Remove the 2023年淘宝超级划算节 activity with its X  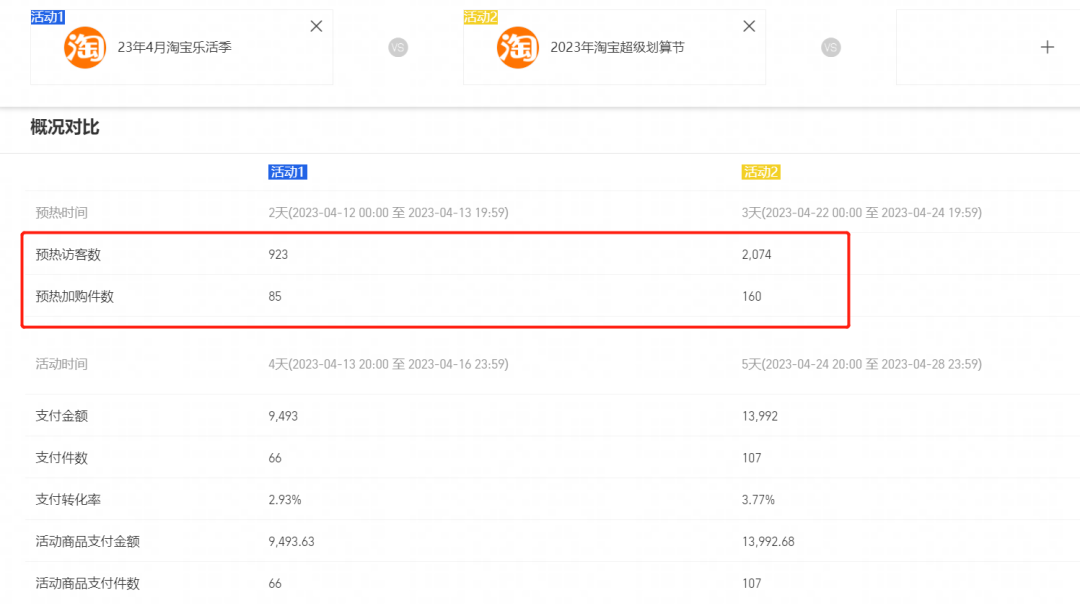[x=749, y=26]
